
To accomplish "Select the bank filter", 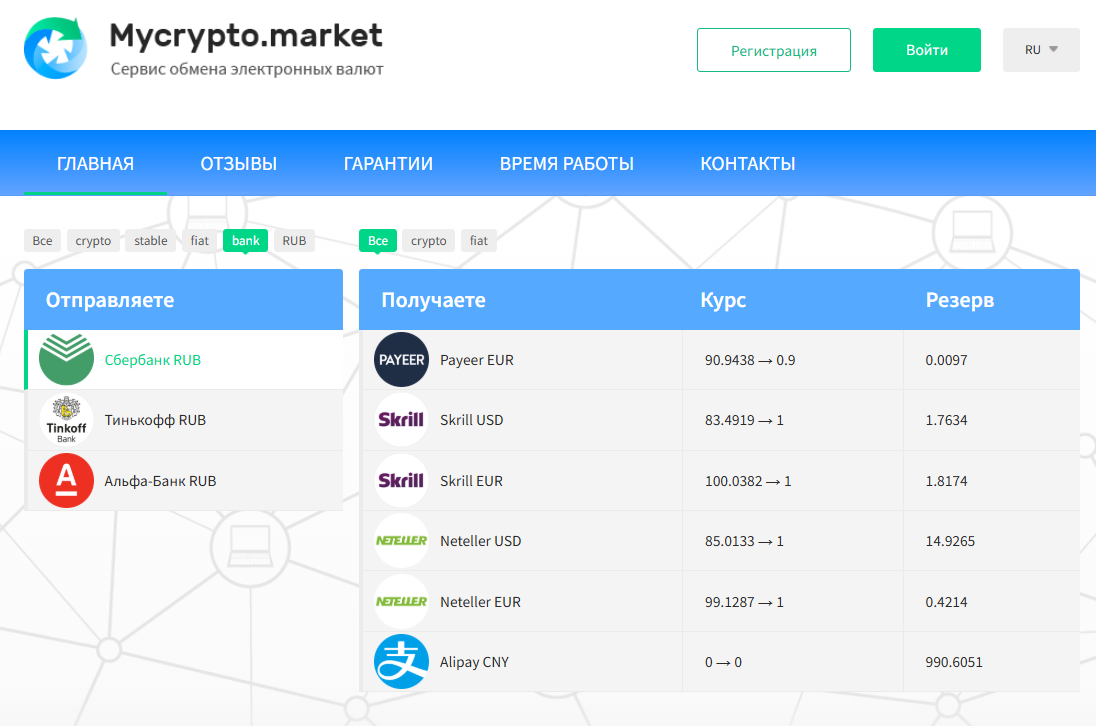I will click(245, 240).
